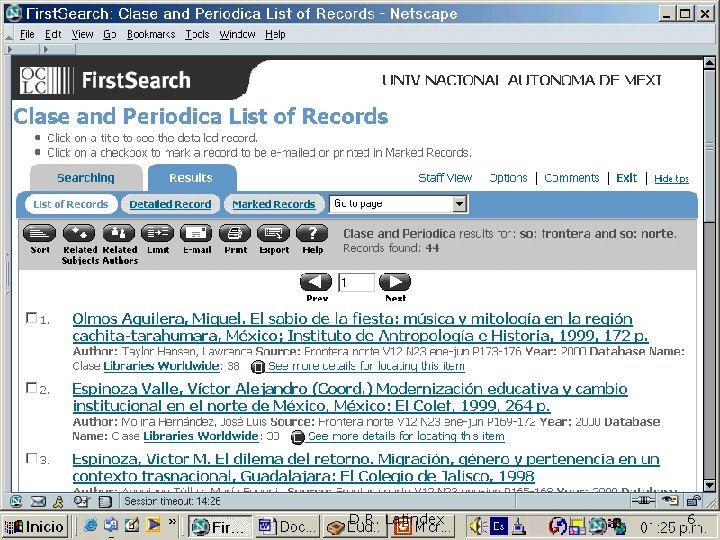The width and height of the screenshot is (720, 540).
Task: Click the Hide tips link
Action: [x=671, y=179]
